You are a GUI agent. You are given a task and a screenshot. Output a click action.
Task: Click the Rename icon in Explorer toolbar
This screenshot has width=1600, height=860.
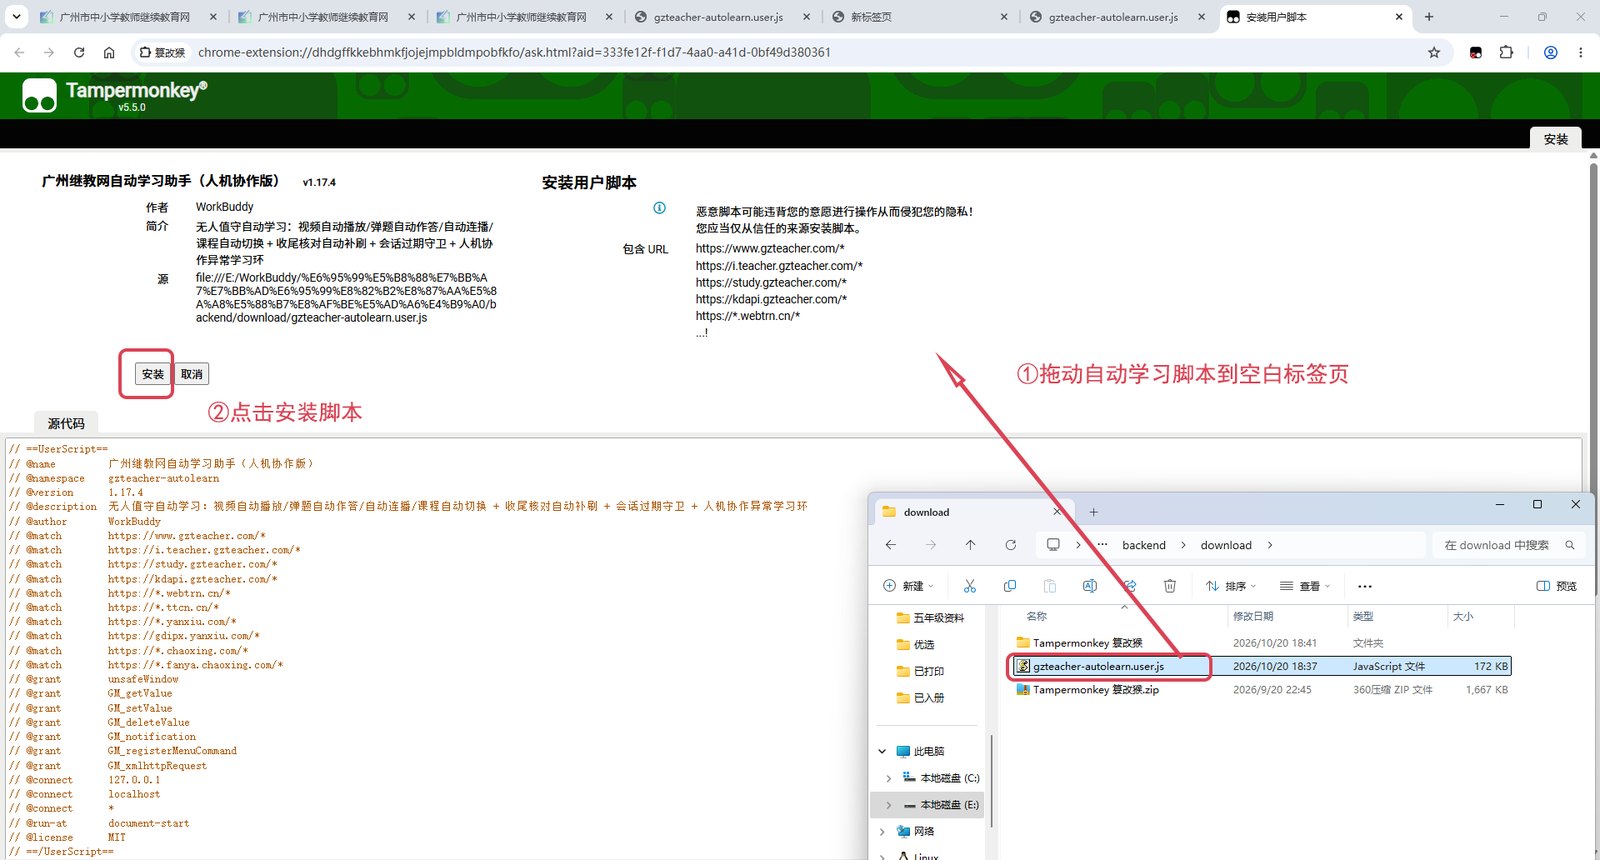coord(1090,586)
